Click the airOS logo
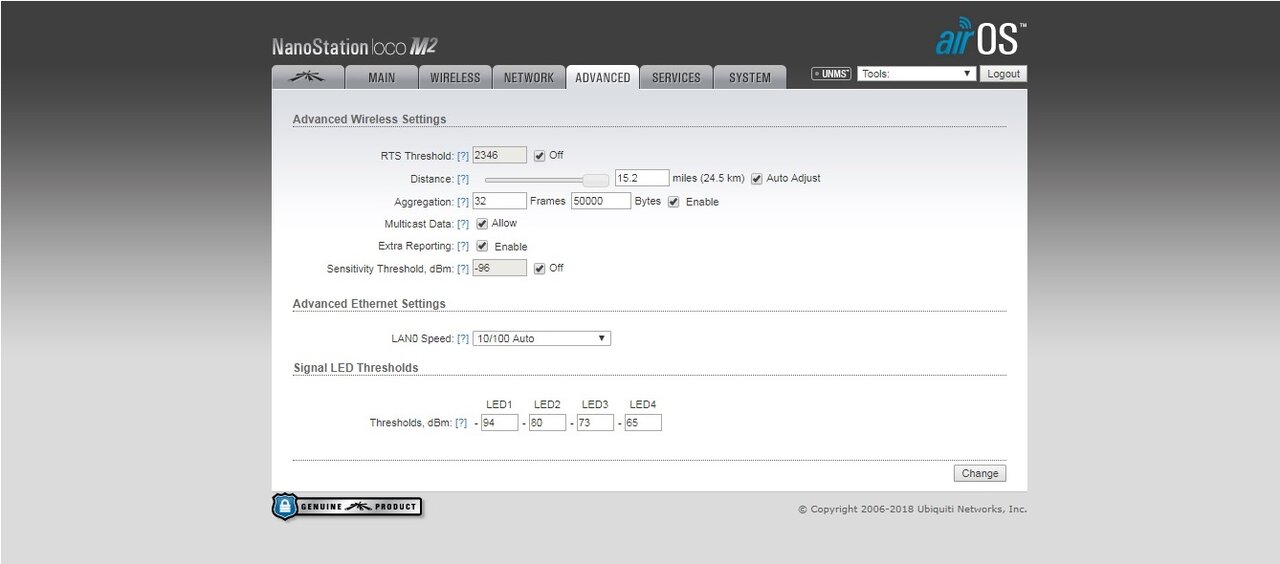Viewport: 1280px width, 564px height. (981, 38)
